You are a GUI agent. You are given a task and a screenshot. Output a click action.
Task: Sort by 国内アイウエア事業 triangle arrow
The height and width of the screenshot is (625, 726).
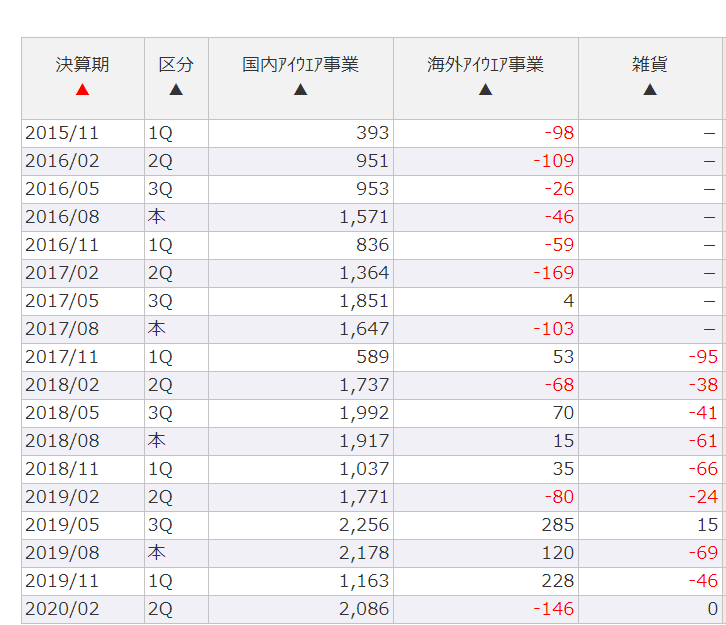pyautogui.click(x=300, y=89)
